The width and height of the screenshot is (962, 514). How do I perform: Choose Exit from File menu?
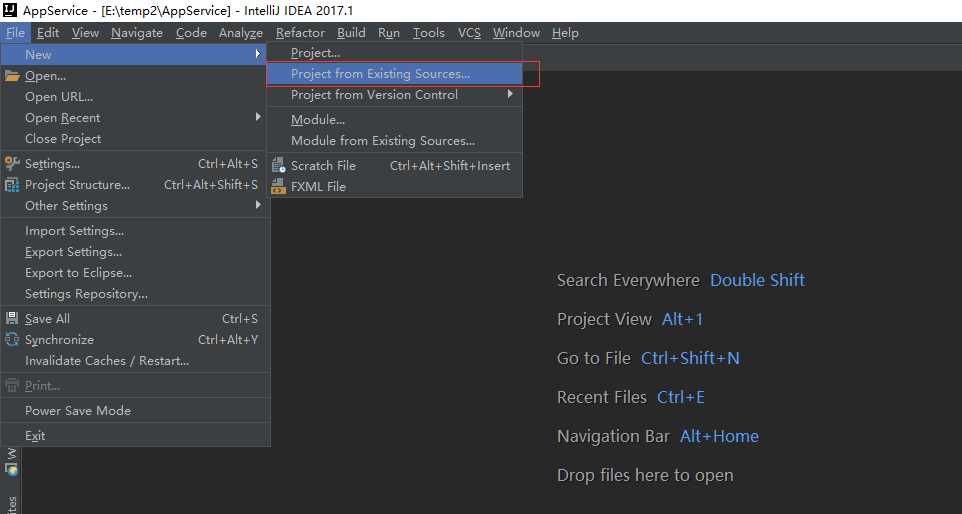pyautogui.click(x=134, y=435)
